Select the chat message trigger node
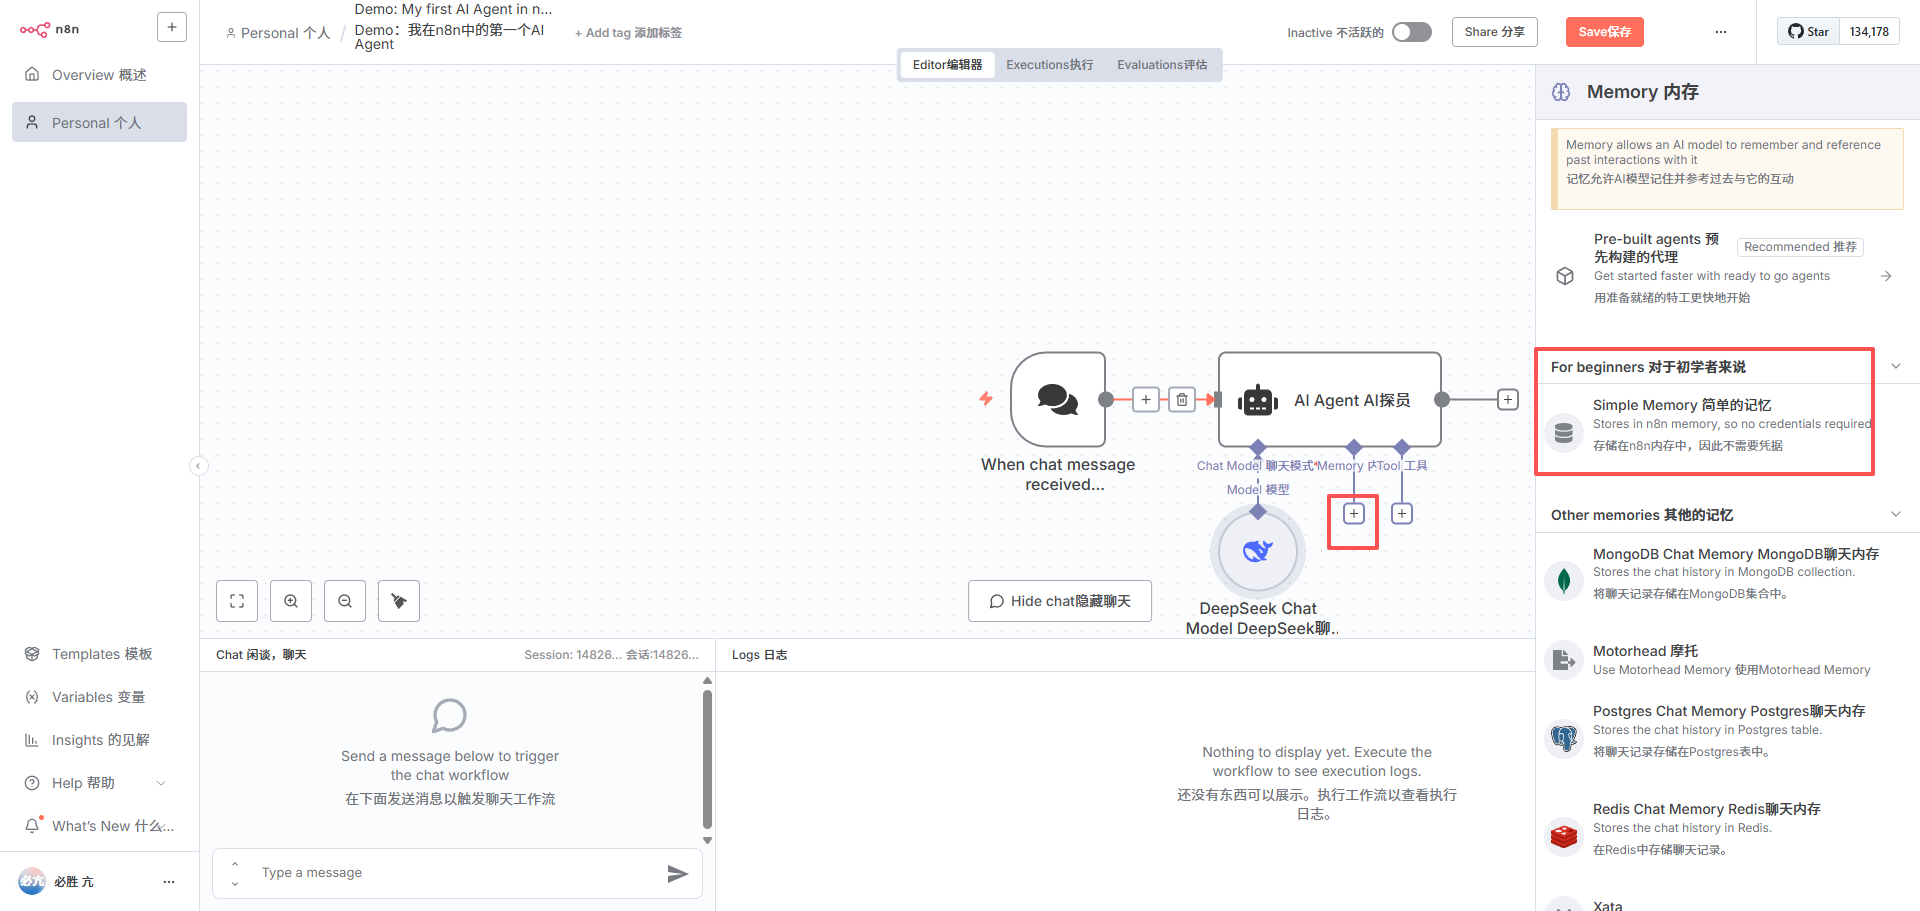 pyautogui.click(x=1058, y=399)
